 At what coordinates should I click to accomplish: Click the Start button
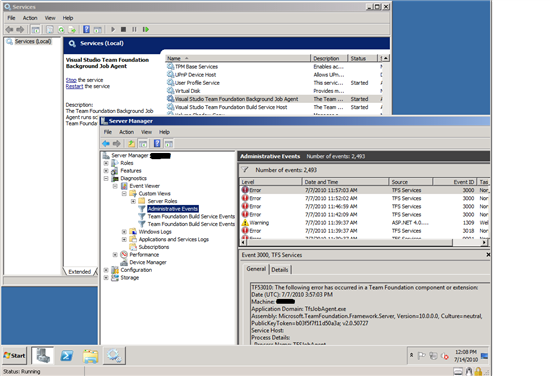tap(15, 356)
